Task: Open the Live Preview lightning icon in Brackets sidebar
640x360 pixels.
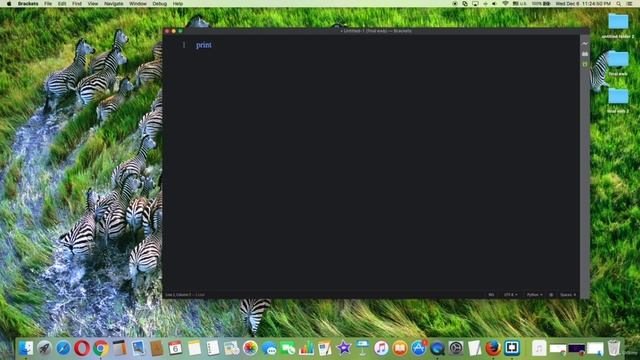Action: [x=585, y=43]
